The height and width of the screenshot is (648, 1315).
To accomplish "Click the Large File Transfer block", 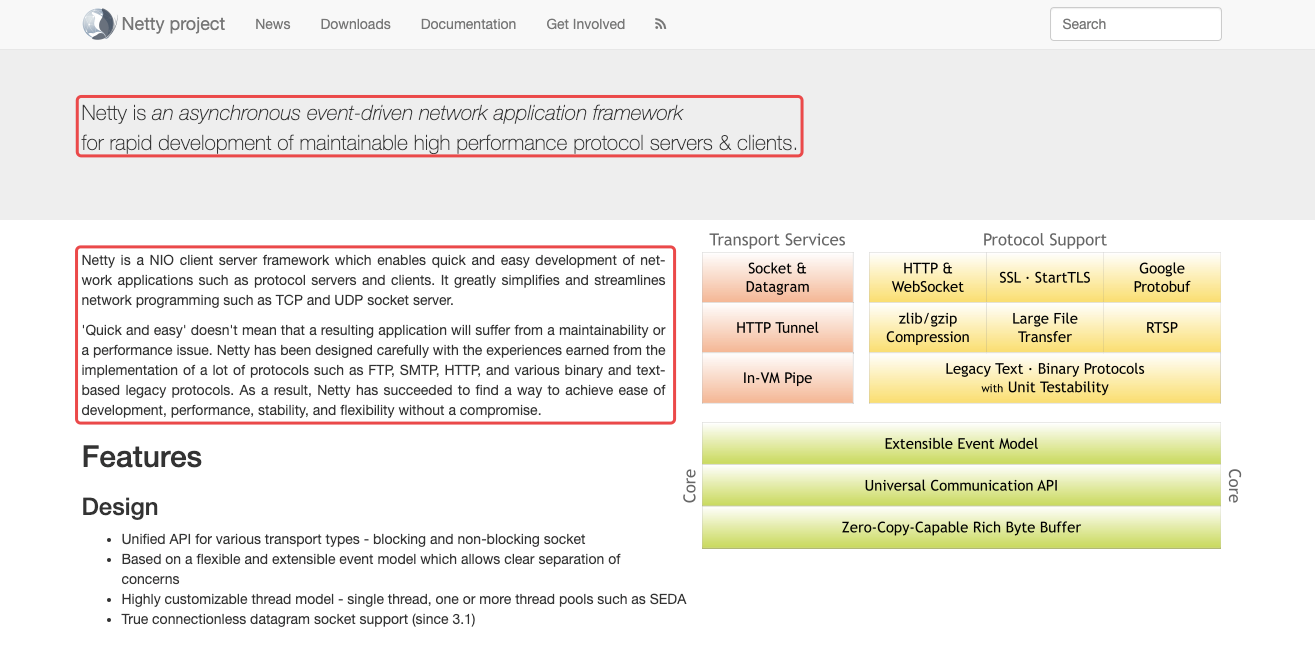I will [1044, 327].
